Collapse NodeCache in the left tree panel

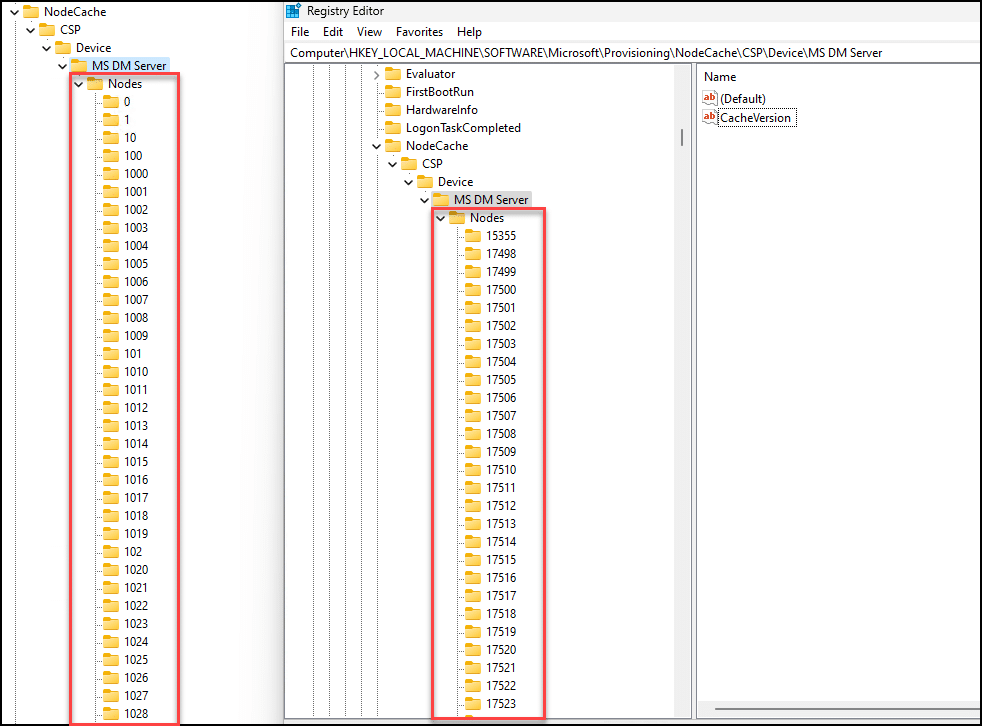click(14, 12)
